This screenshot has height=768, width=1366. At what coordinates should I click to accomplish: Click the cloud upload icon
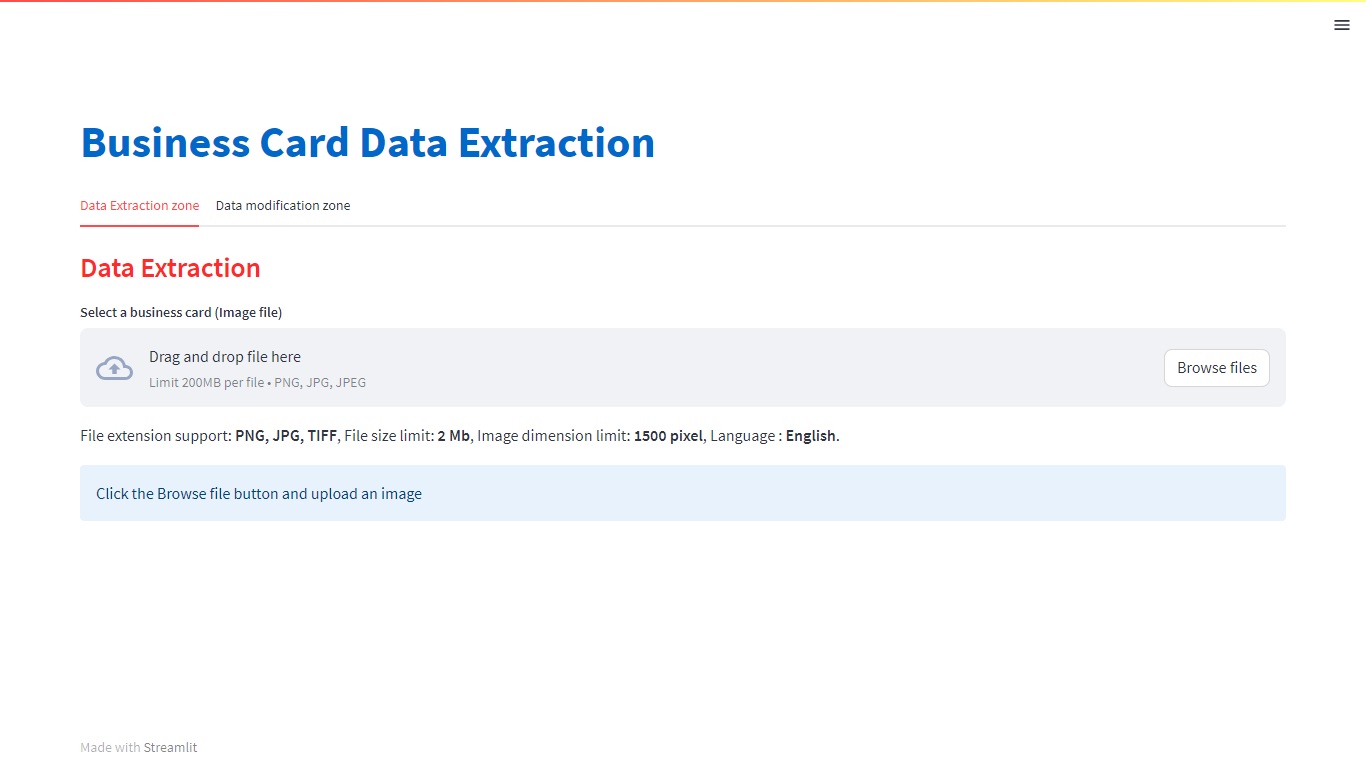point(114,368)
